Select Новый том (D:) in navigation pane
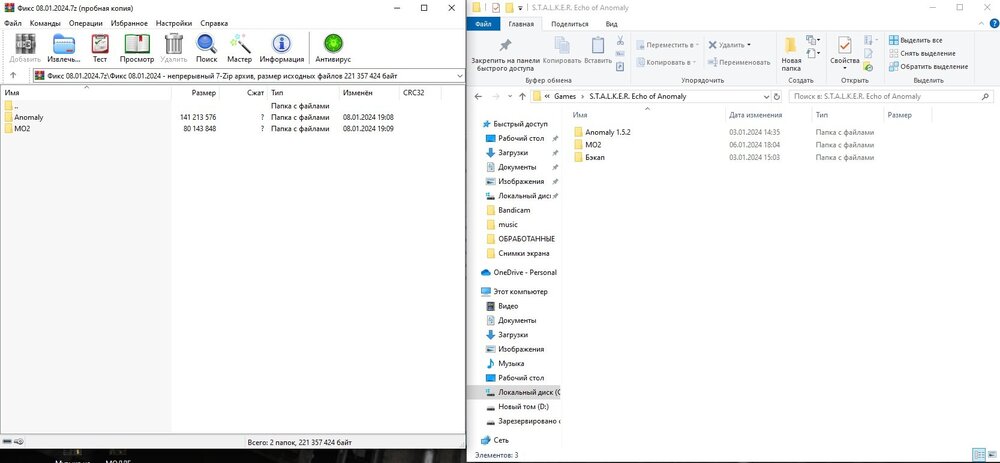The width and height of the screenshot is (1000, 463). click(x=520, y=407)
